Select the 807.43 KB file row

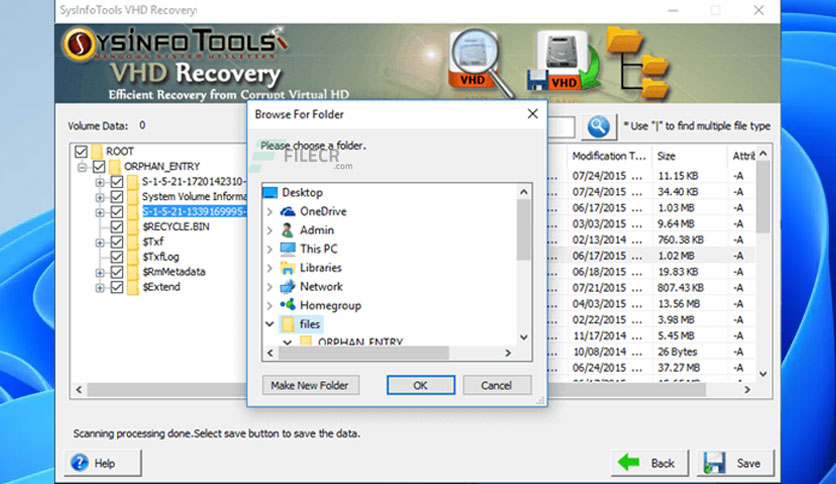click(x=653, y=287)
